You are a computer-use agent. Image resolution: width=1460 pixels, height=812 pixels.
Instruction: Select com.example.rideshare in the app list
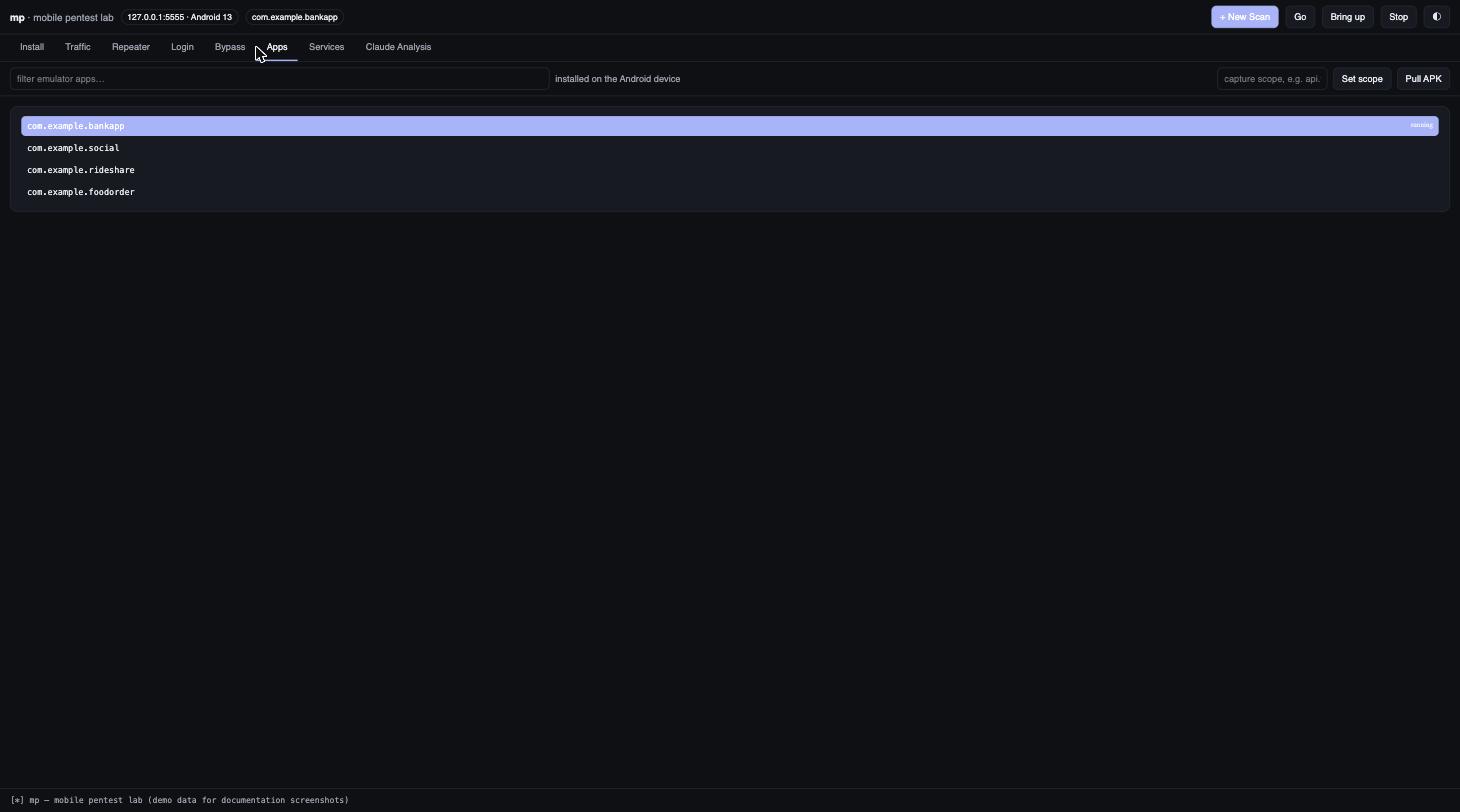(x=729, y=170)
